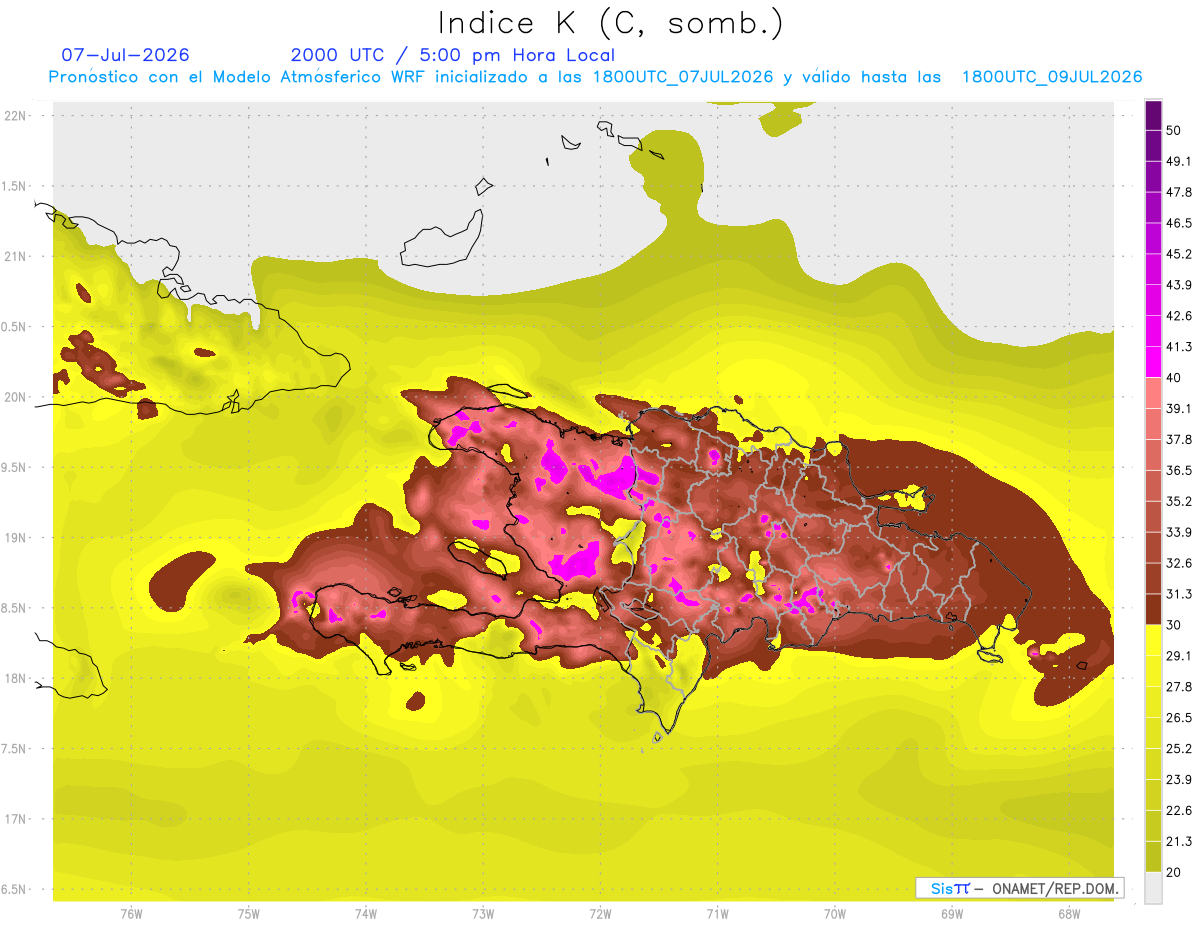Click the legend value '40'

[x=1174, y=378]
